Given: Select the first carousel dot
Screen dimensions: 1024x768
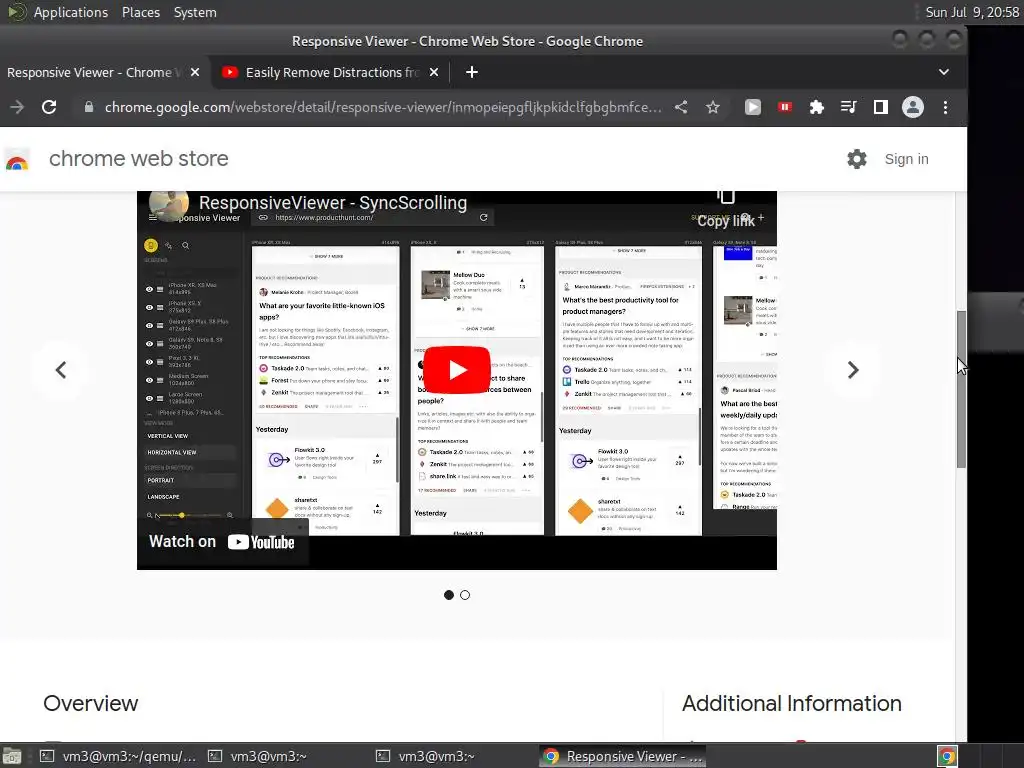Looking at the screenshot, I should tap(449, 595).
